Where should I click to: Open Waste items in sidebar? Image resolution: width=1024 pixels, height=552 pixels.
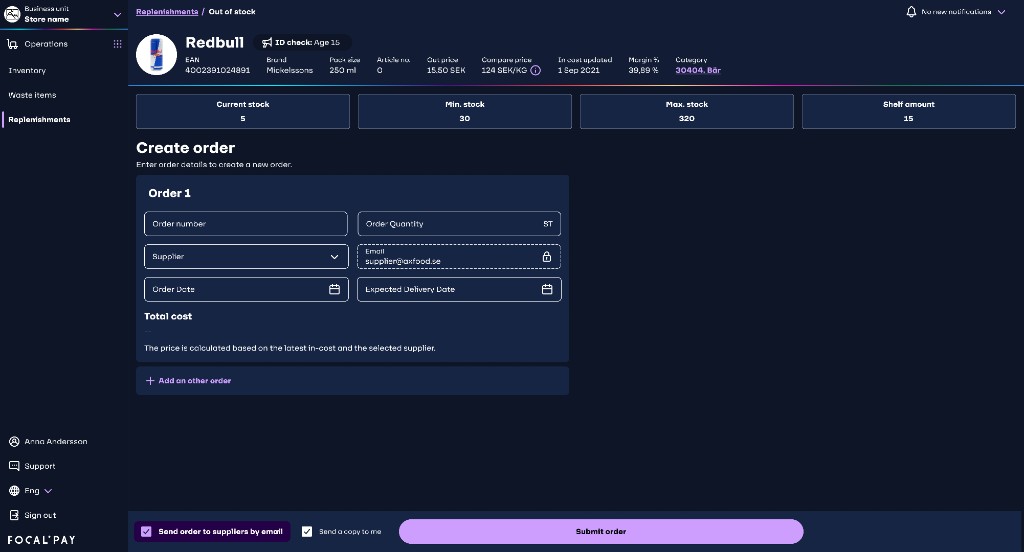[32, 95]
